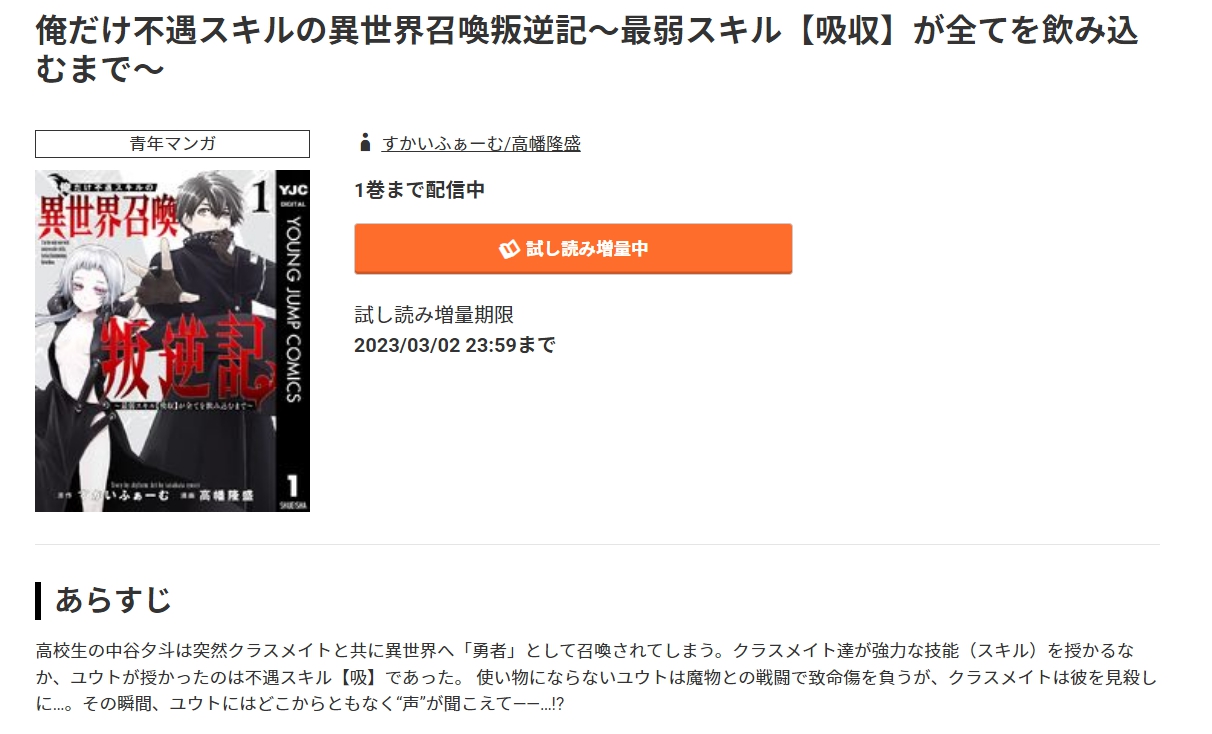Click the 試し読み増量中 orange button

click(x=573, y=249)
